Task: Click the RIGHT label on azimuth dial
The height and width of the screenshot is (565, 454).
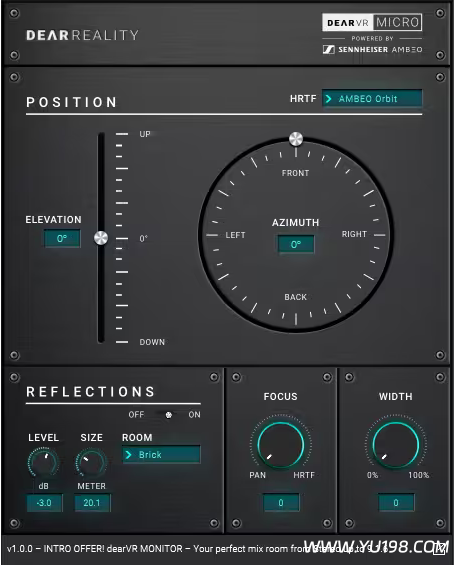Action: pos(354,234)
